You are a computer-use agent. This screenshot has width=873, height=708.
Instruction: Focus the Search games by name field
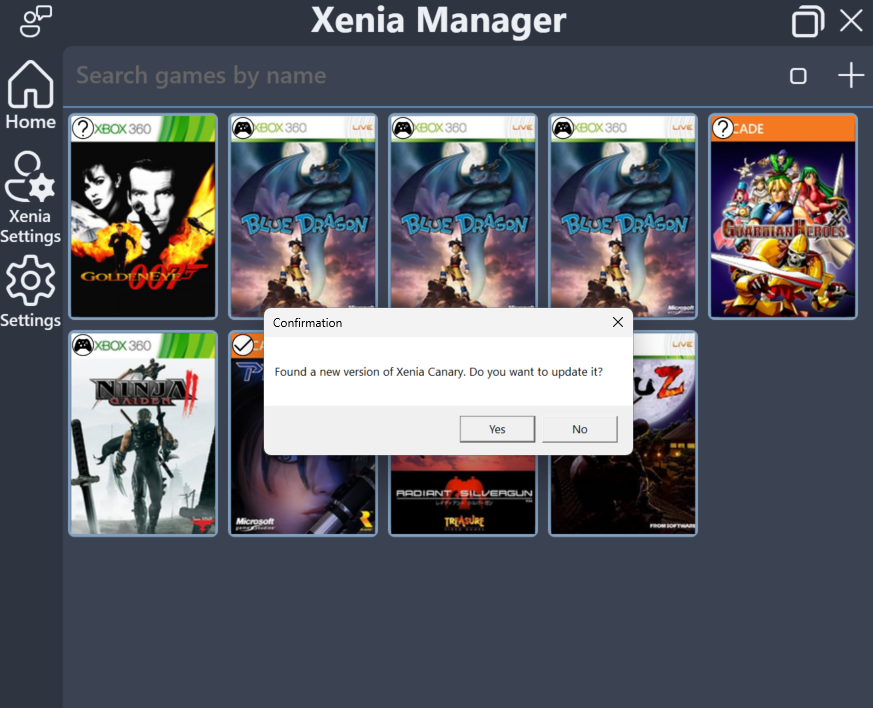[423, 76]
